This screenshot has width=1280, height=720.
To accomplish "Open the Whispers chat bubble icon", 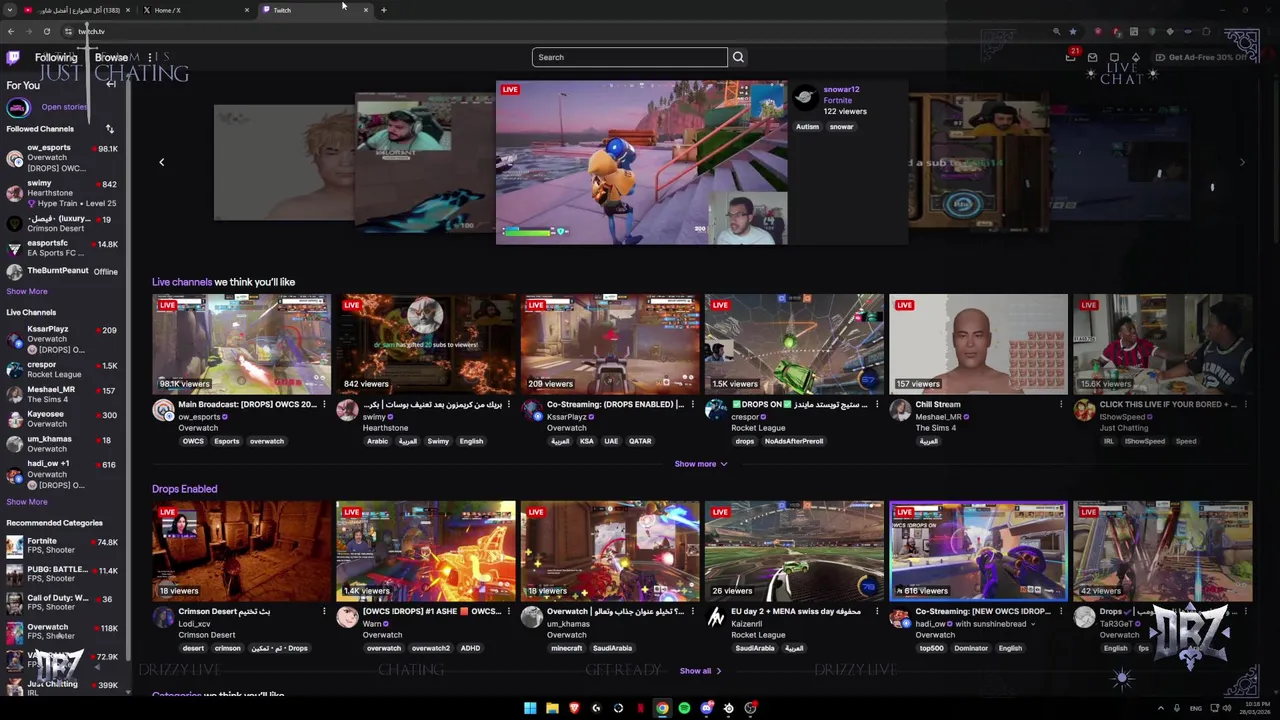I will coord(1114,57).
